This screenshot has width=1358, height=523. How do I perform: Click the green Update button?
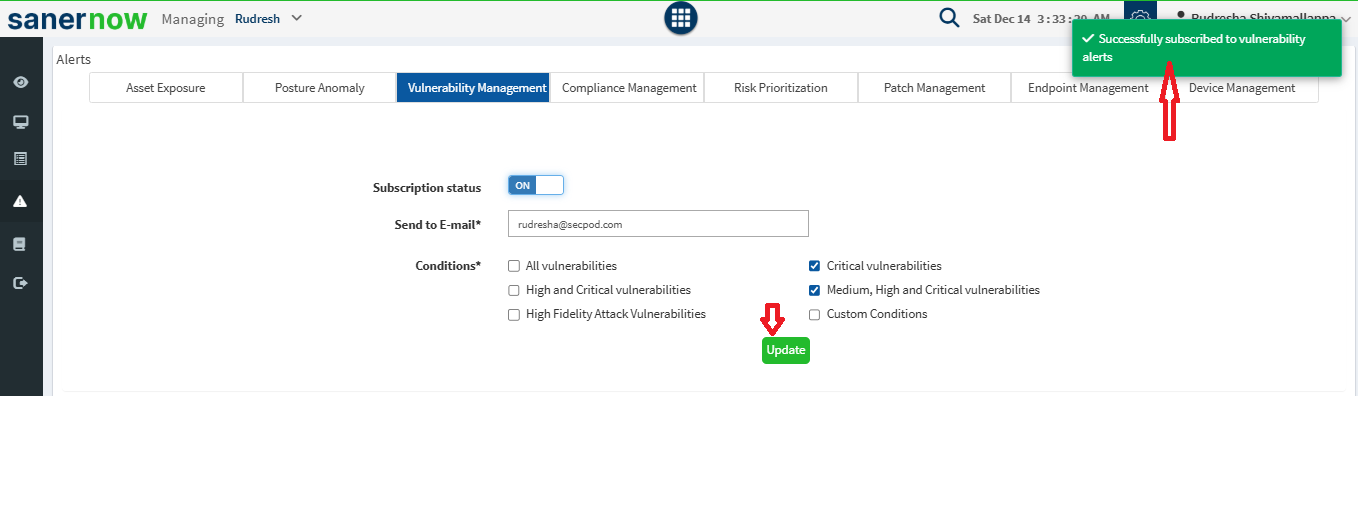click(x=785, y=350)
